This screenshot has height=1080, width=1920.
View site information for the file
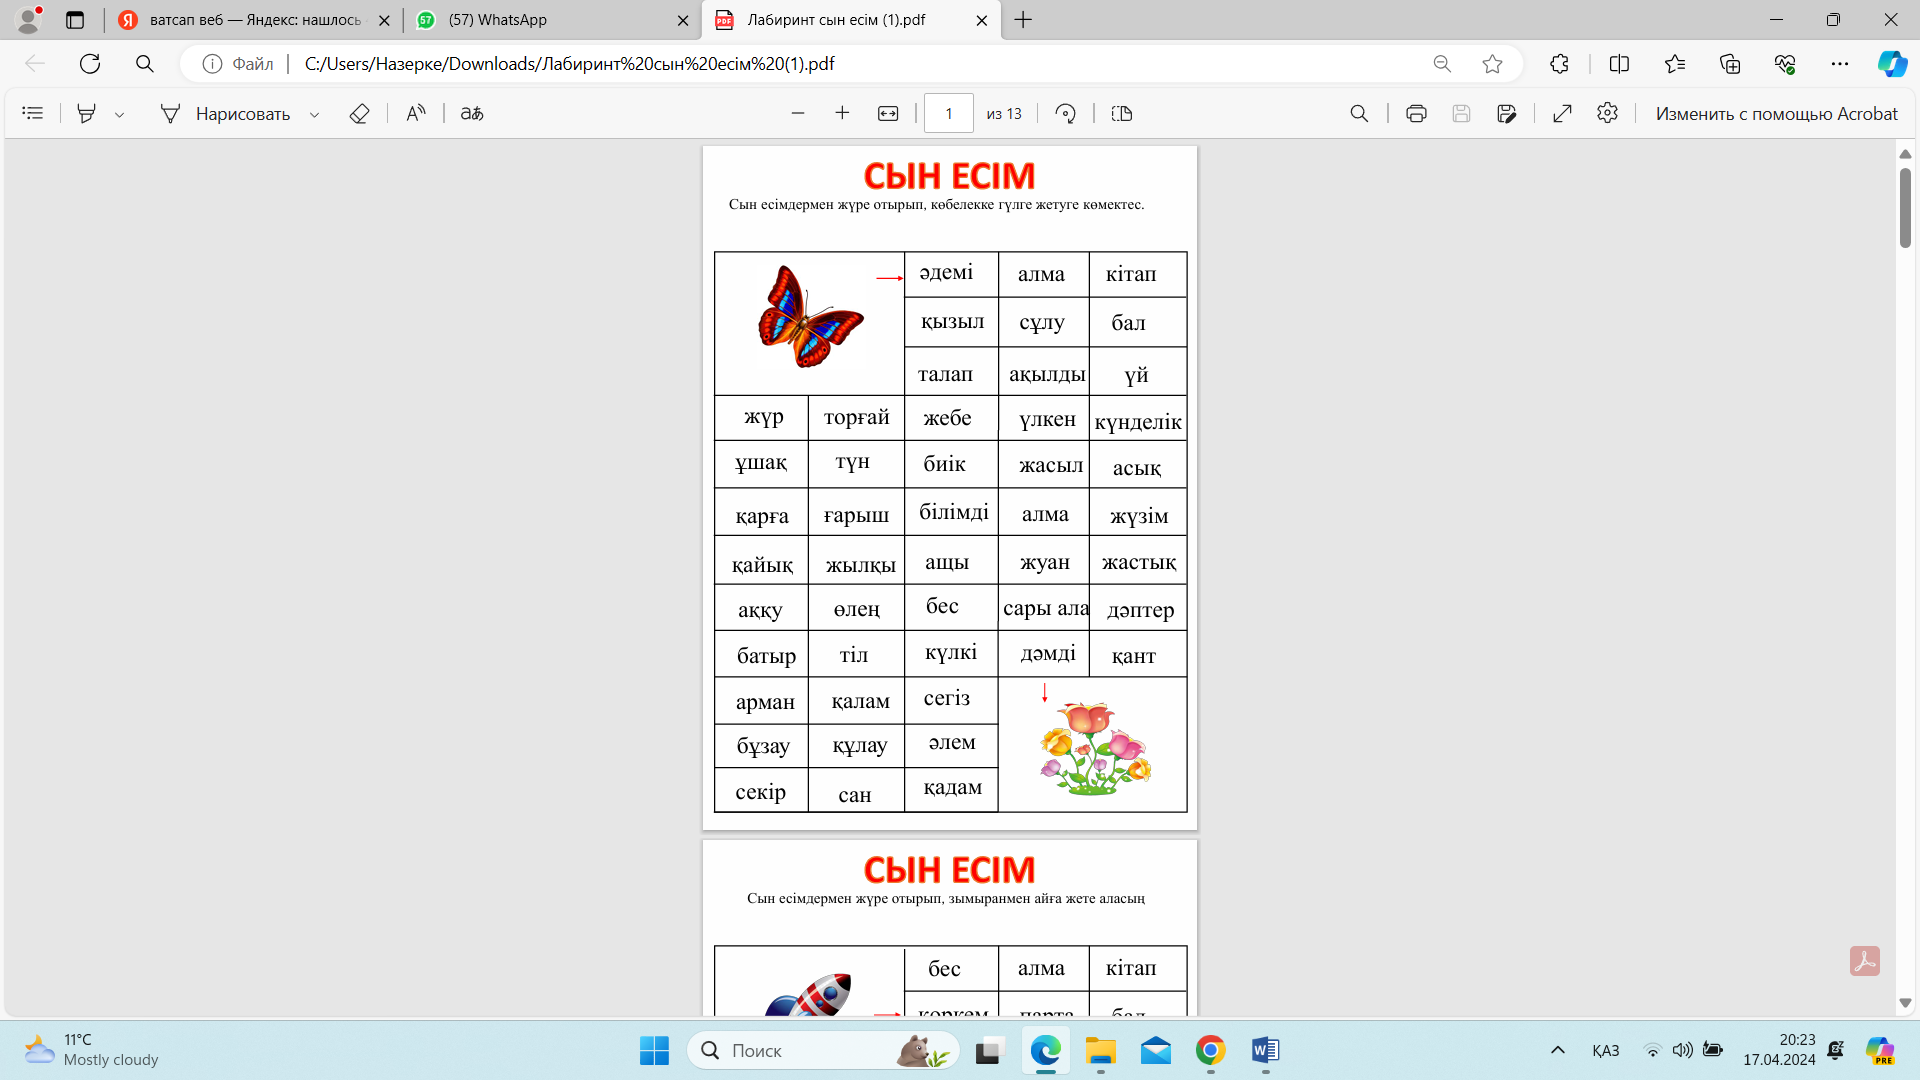point(238,64)
